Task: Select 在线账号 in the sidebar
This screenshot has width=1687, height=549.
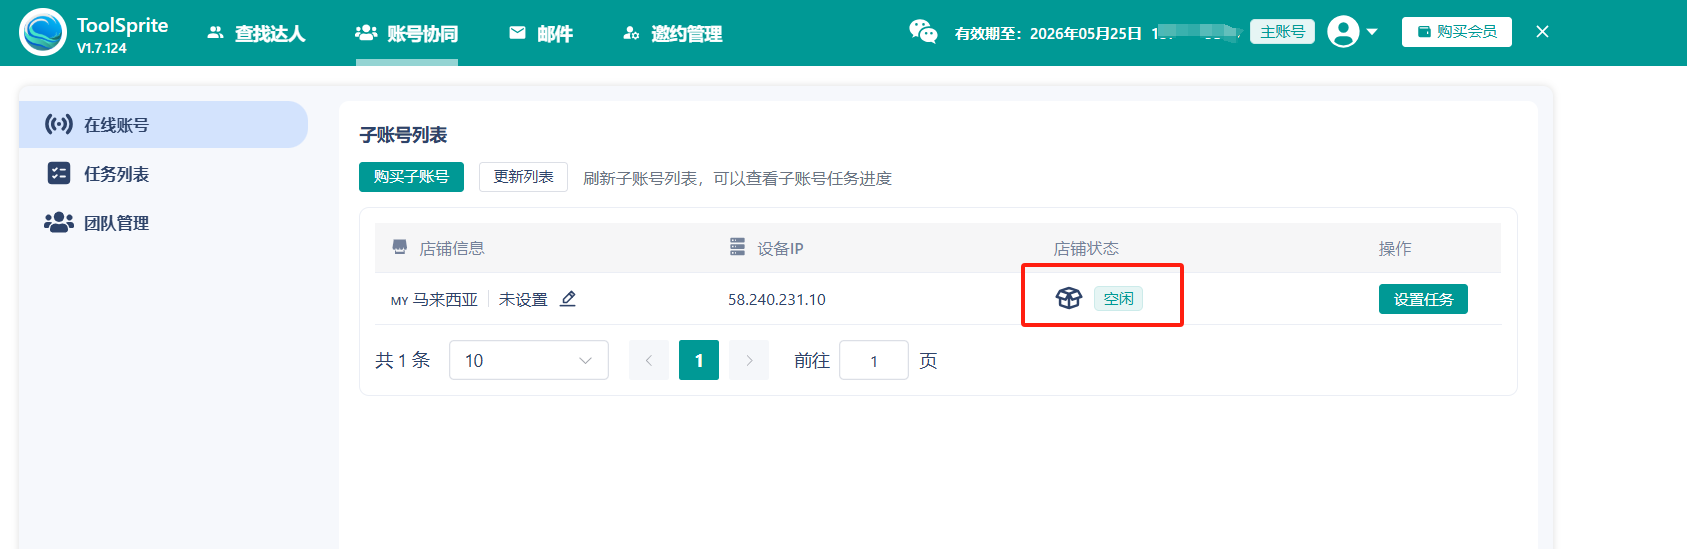Action: coord(163,125)
